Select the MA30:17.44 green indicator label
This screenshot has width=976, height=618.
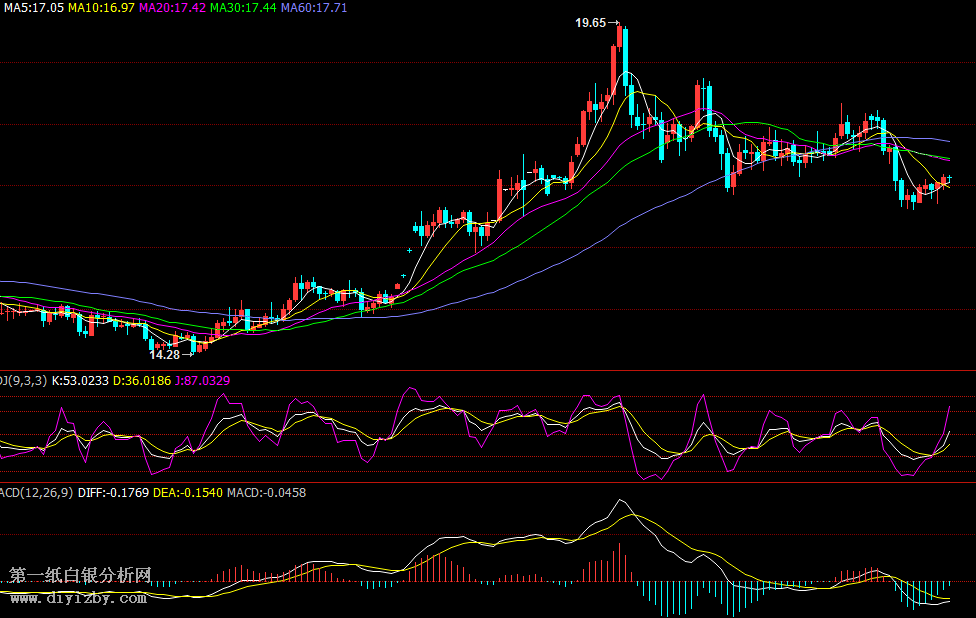[x=243, y=7]
